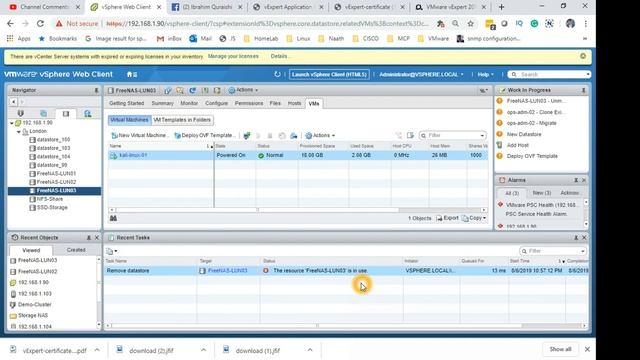The width and height of the screenshot is (640, 360).
Task: Click the Manage your licenses link
Action: coord(233,56)
